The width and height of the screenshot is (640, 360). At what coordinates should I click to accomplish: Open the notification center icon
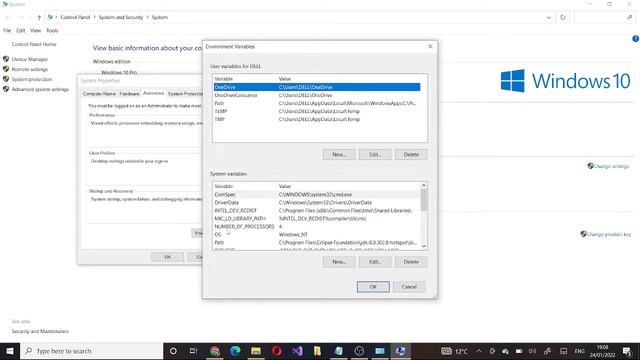pyautogui.click(x=627, y=351)
